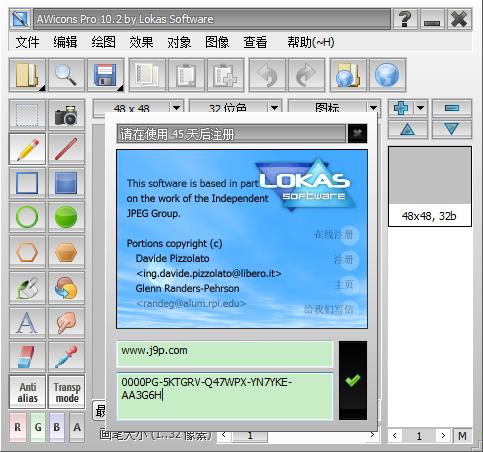Click the copy pages toolbar icon
Screen dimensions: 483x452
[147, 75]
